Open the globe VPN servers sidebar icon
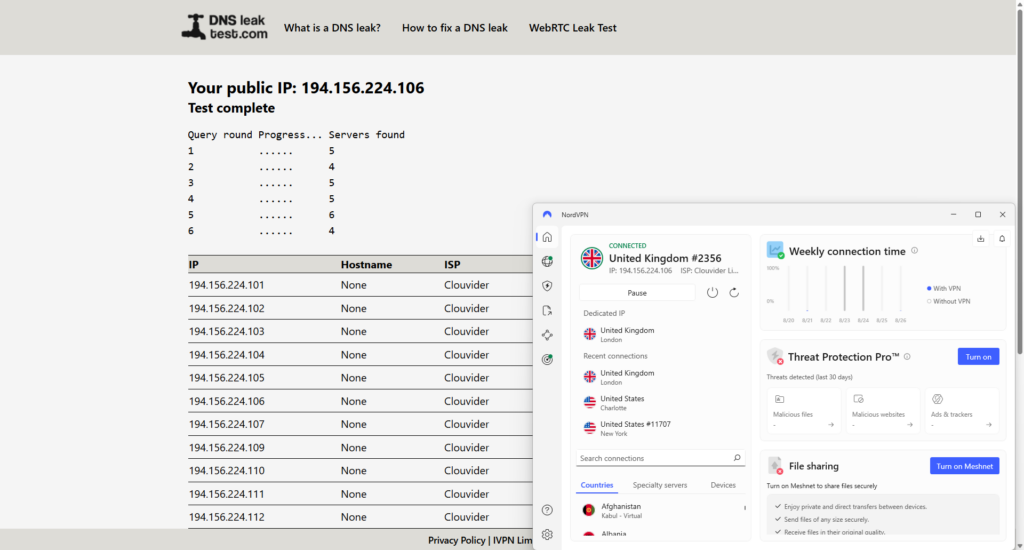Viewport: 1024px width, 550px height. (x=547, y=261)
